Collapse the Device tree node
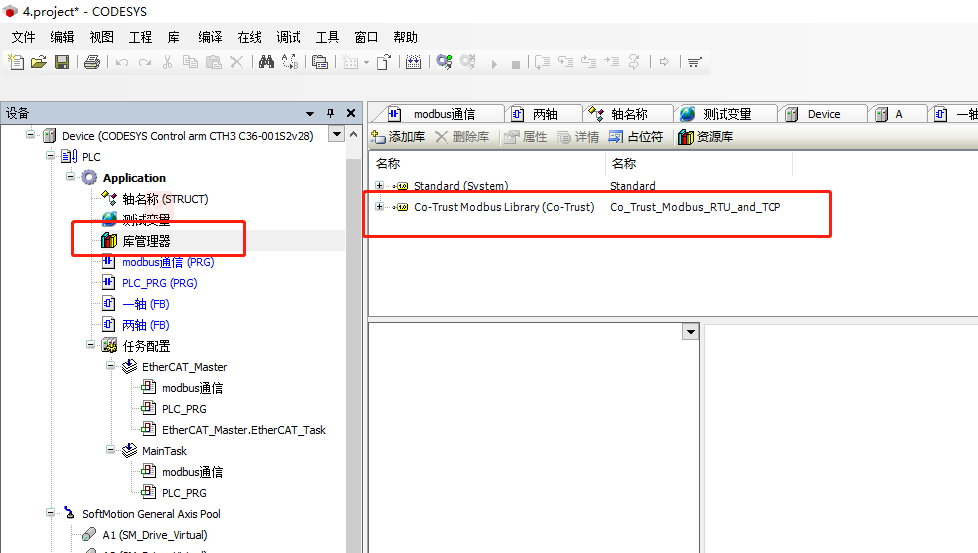978x553 pixels. click(x=30, y=135)
